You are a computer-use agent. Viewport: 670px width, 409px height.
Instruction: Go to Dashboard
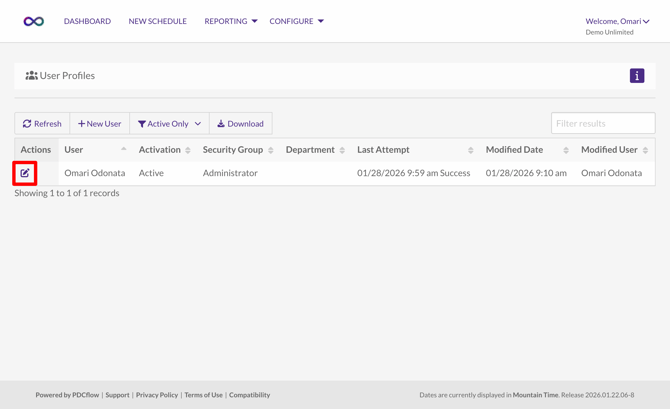[x=87, y=21]
